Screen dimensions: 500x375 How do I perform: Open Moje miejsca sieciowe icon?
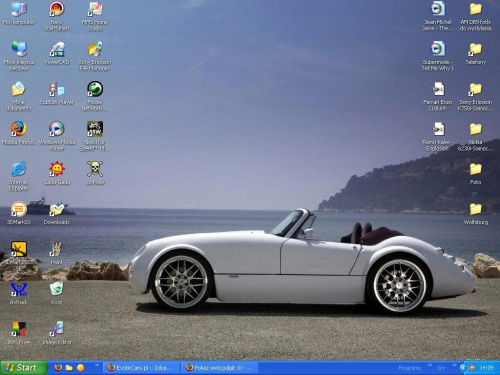19,49
